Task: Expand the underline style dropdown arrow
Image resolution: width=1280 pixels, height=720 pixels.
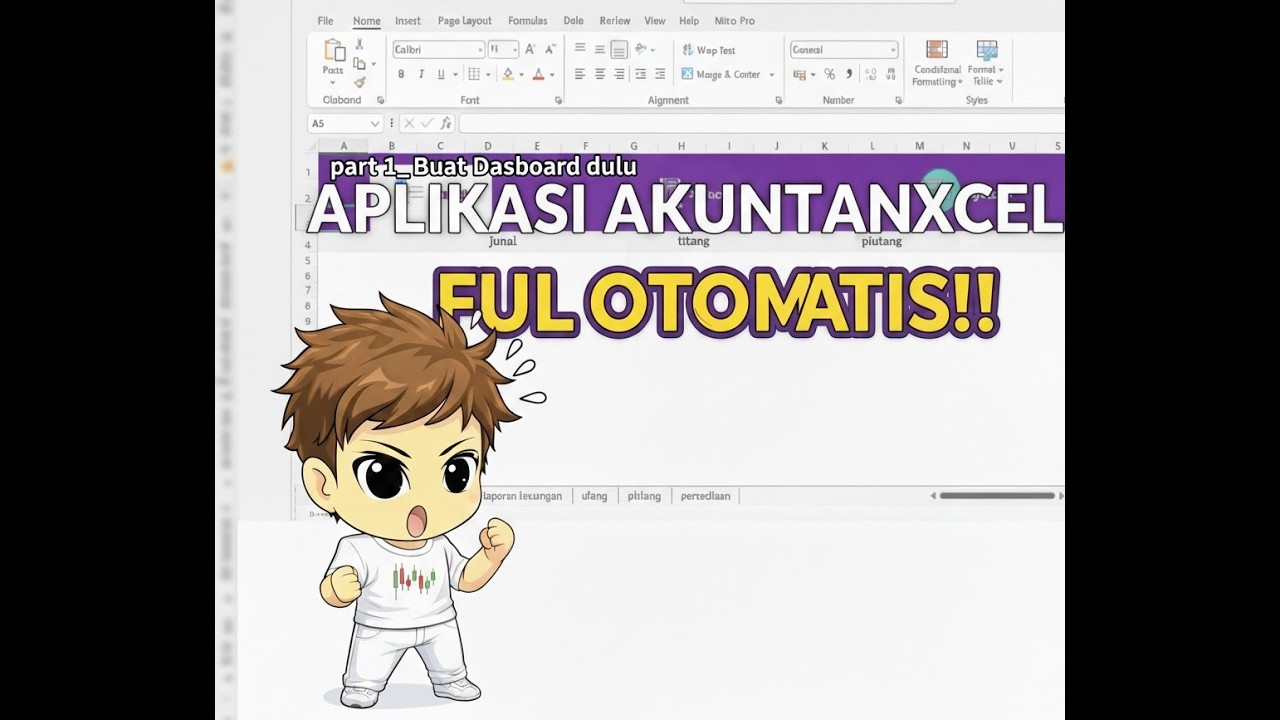Action: pos(455,75)
